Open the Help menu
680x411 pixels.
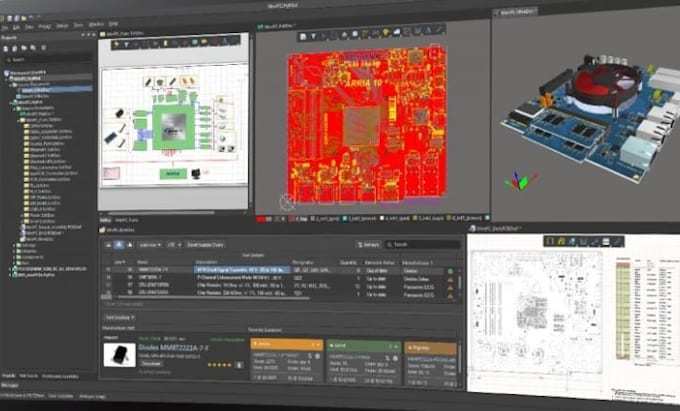point(113,24)
